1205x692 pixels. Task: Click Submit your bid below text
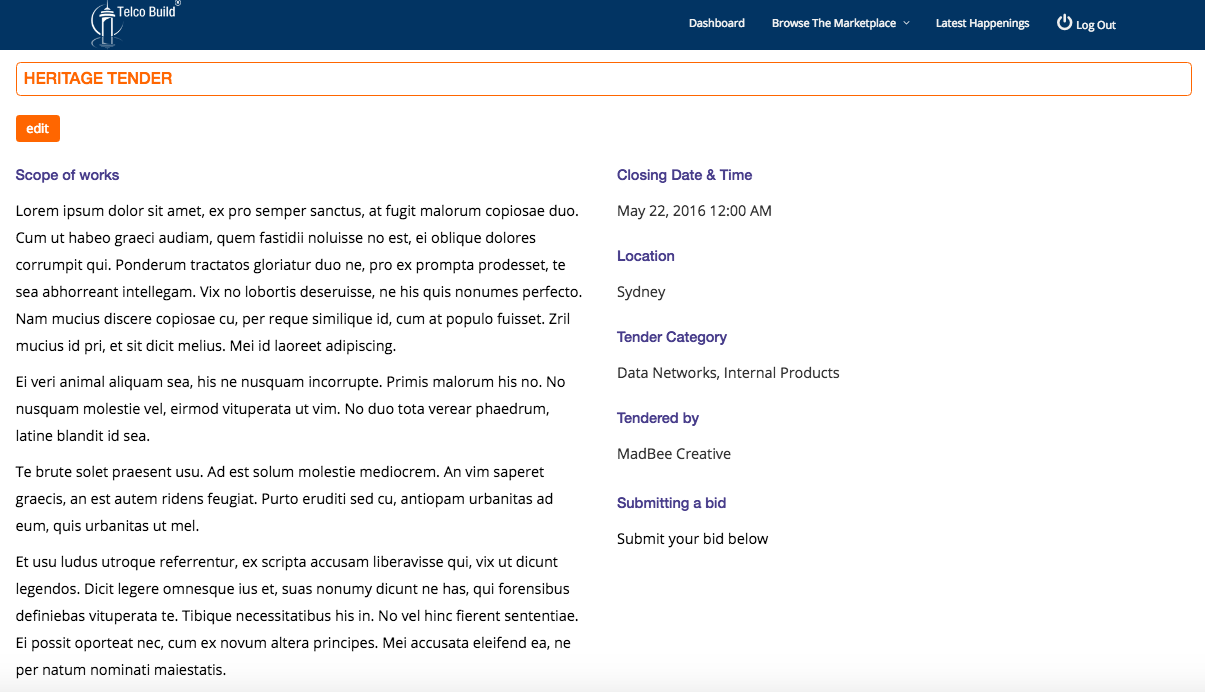pyautogui.click(x=692, y=539)
